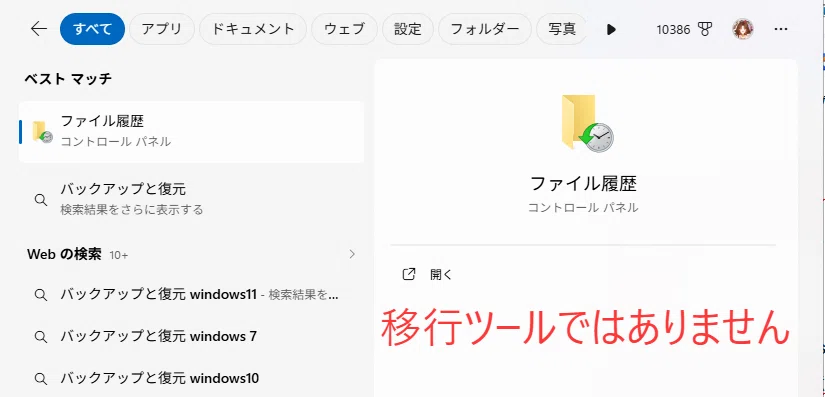The height and width of the screenshot is (397, 825).
Task: Click magnifier icon of windows 7 suggestion
Action: coord(41,337)
